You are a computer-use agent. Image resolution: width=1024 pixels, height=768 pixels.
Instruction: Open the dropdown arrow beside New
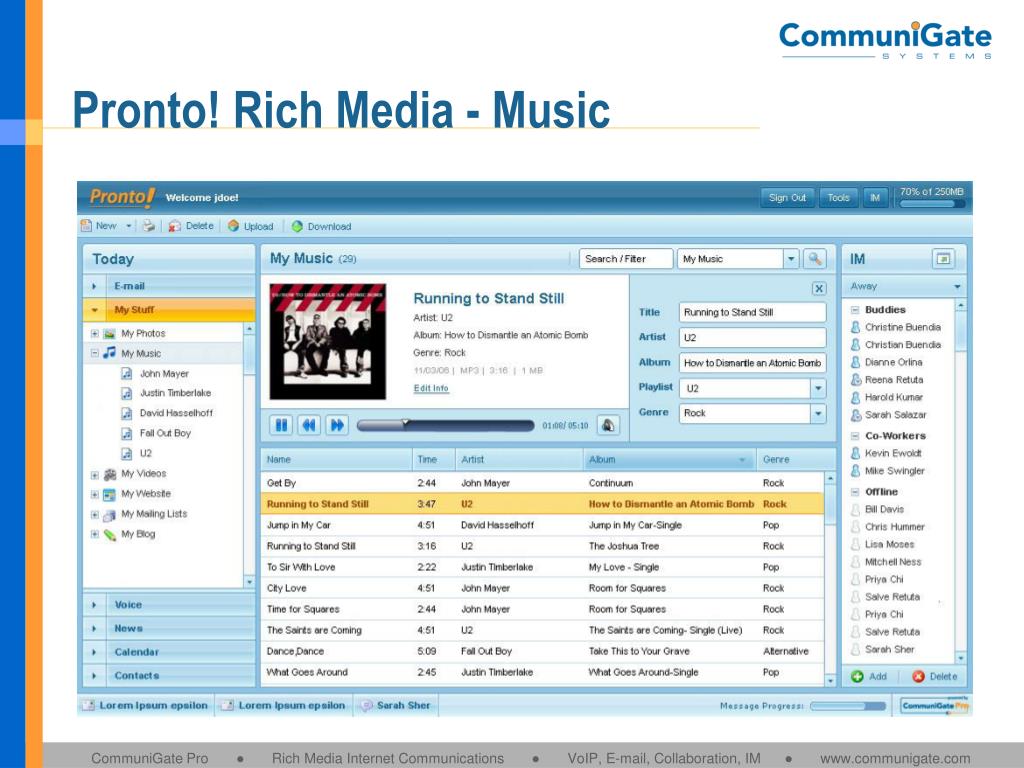click(129, 226)
